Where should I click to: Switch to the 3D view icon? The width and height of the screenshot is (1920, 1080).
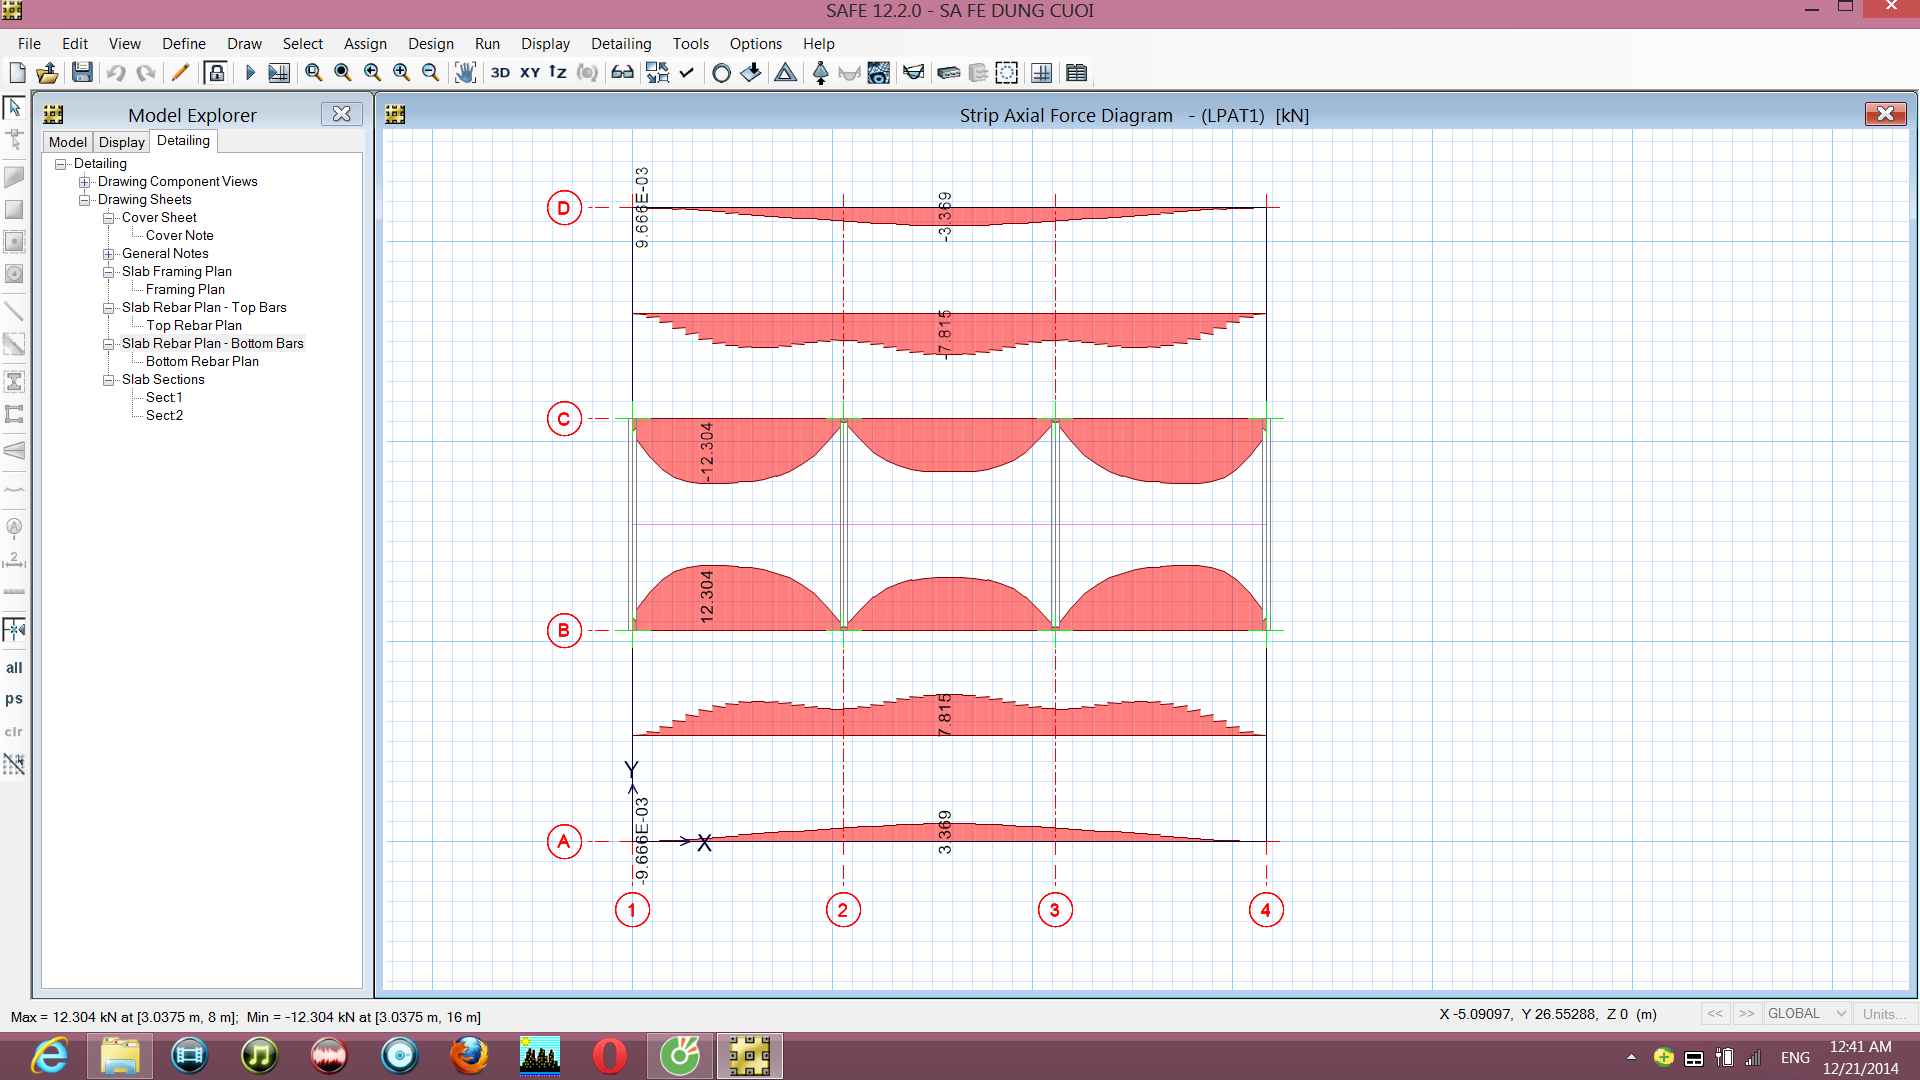(x=500, y=72)
